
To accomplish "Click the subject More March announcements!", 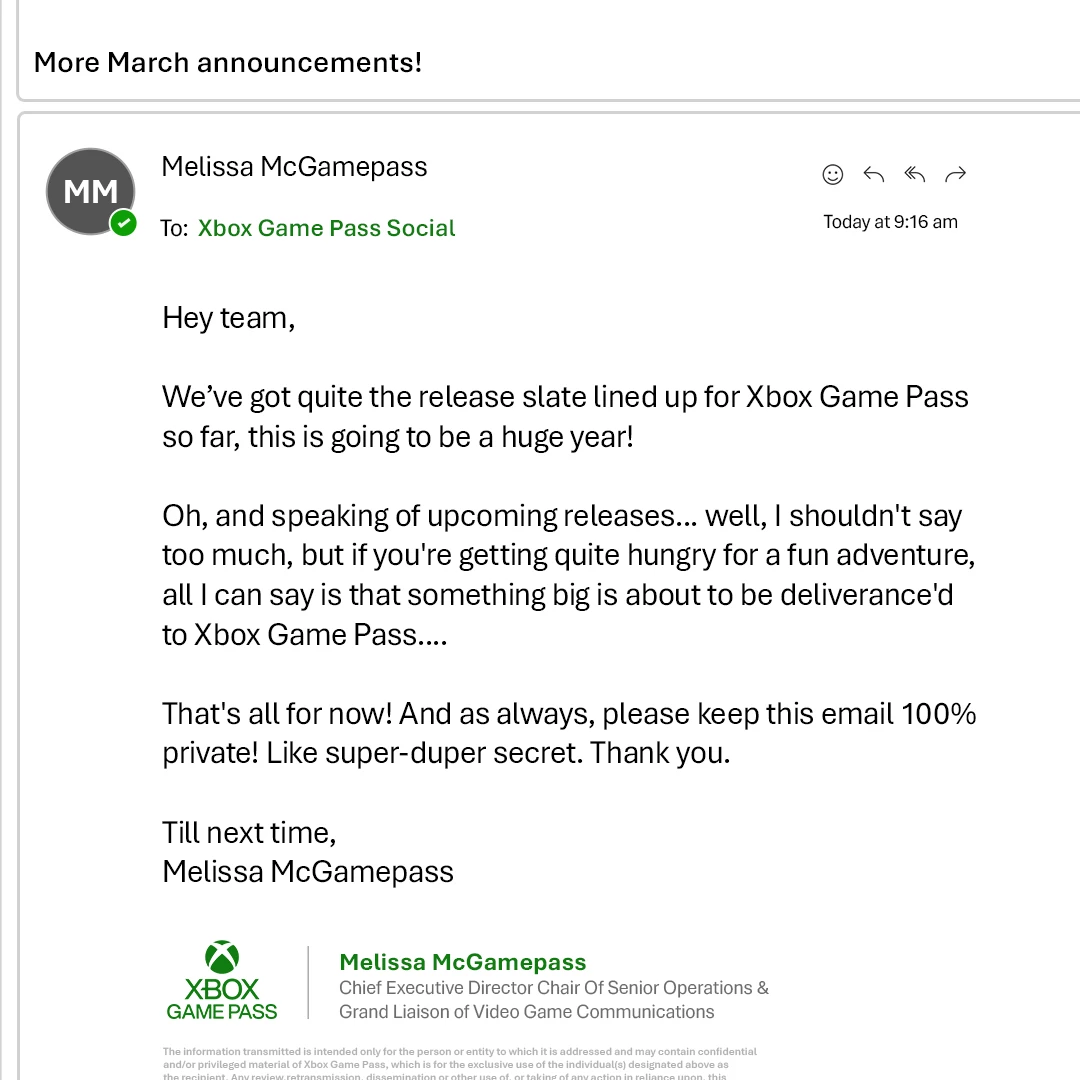I will [228, 62].
